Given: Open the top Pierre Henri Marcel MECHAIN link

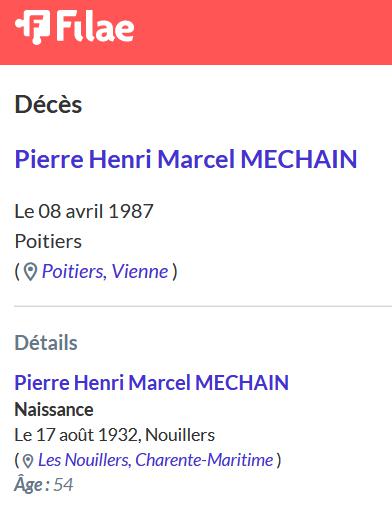Looking at the screenshot, I should 186,159.
